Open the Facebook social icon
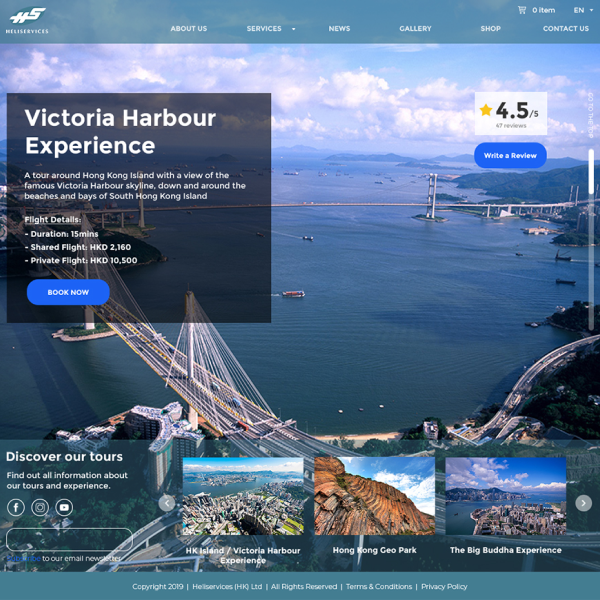 point(16,507)
